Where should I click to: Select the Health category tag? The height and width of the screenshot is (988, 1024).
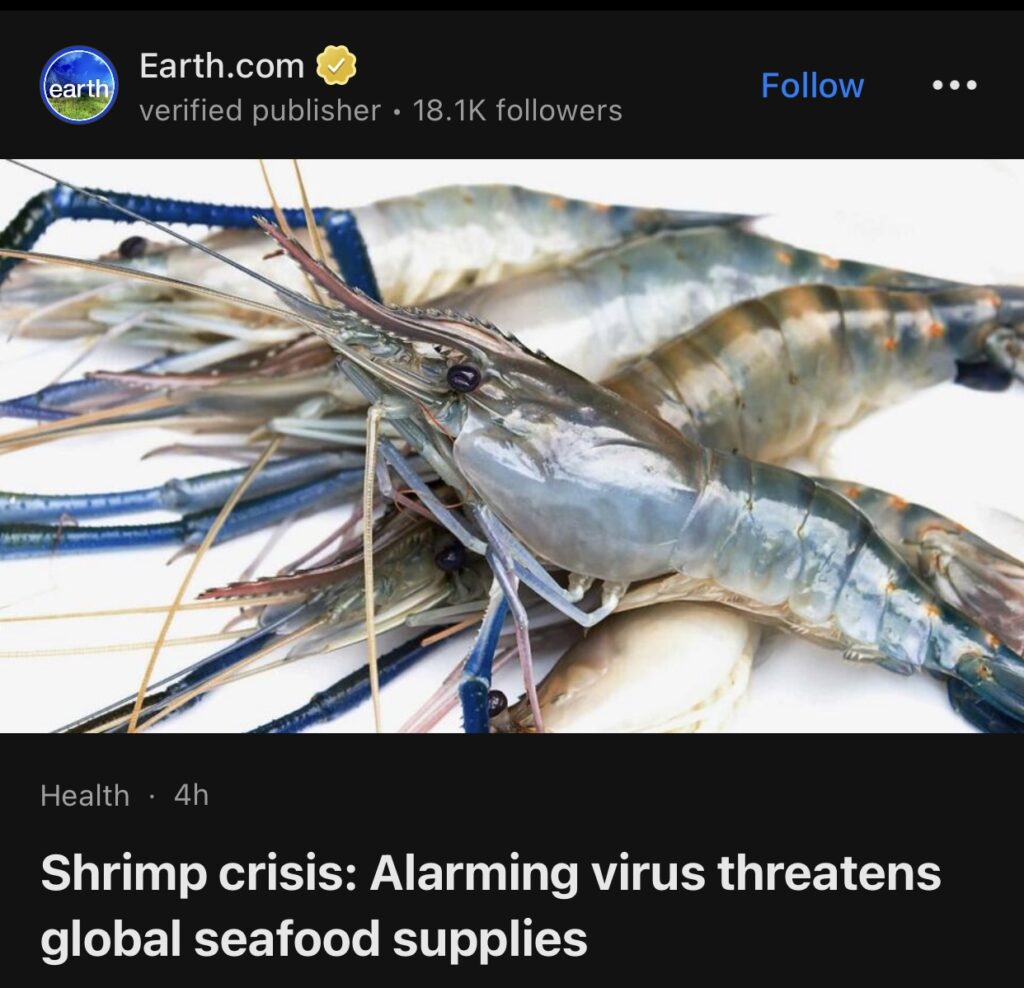pos(85,795)
